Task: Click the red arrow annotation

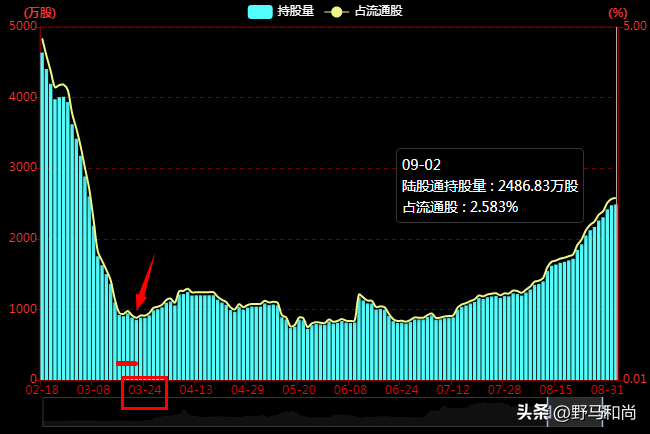Action: coord(145,282)
